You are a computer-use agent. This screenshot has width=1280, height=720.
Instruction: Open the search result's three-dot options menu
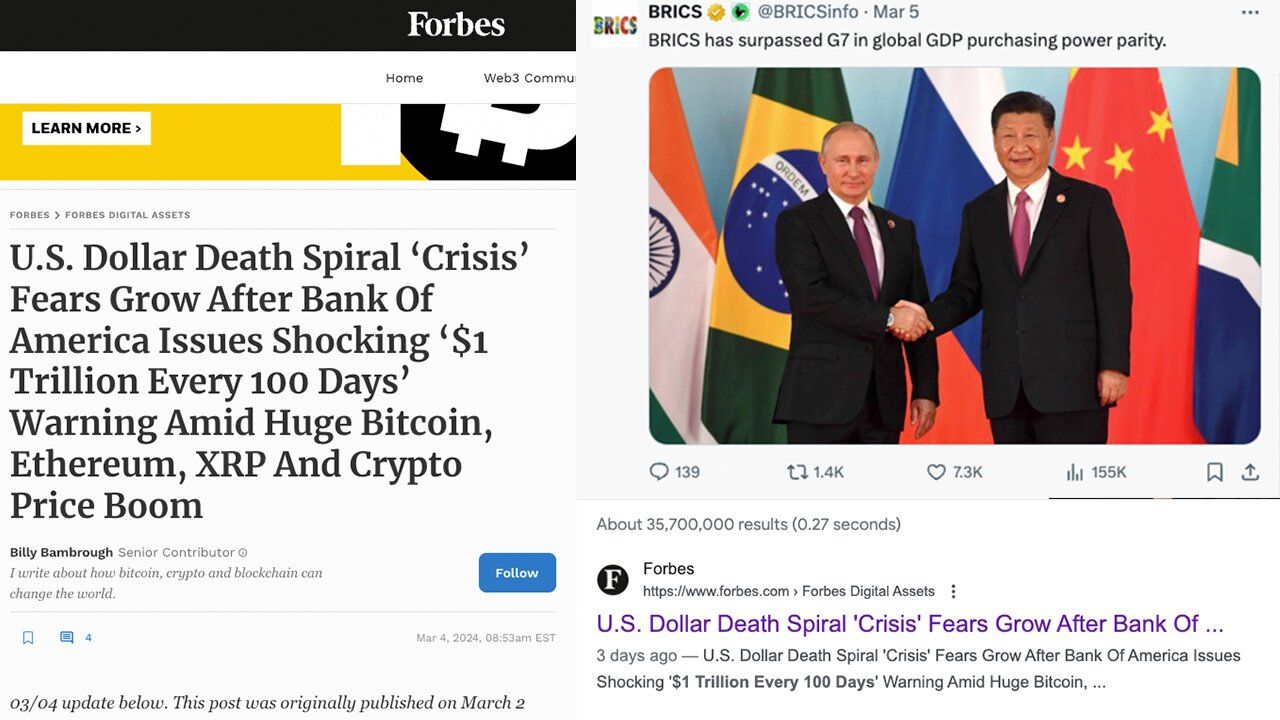coord(954,591)
